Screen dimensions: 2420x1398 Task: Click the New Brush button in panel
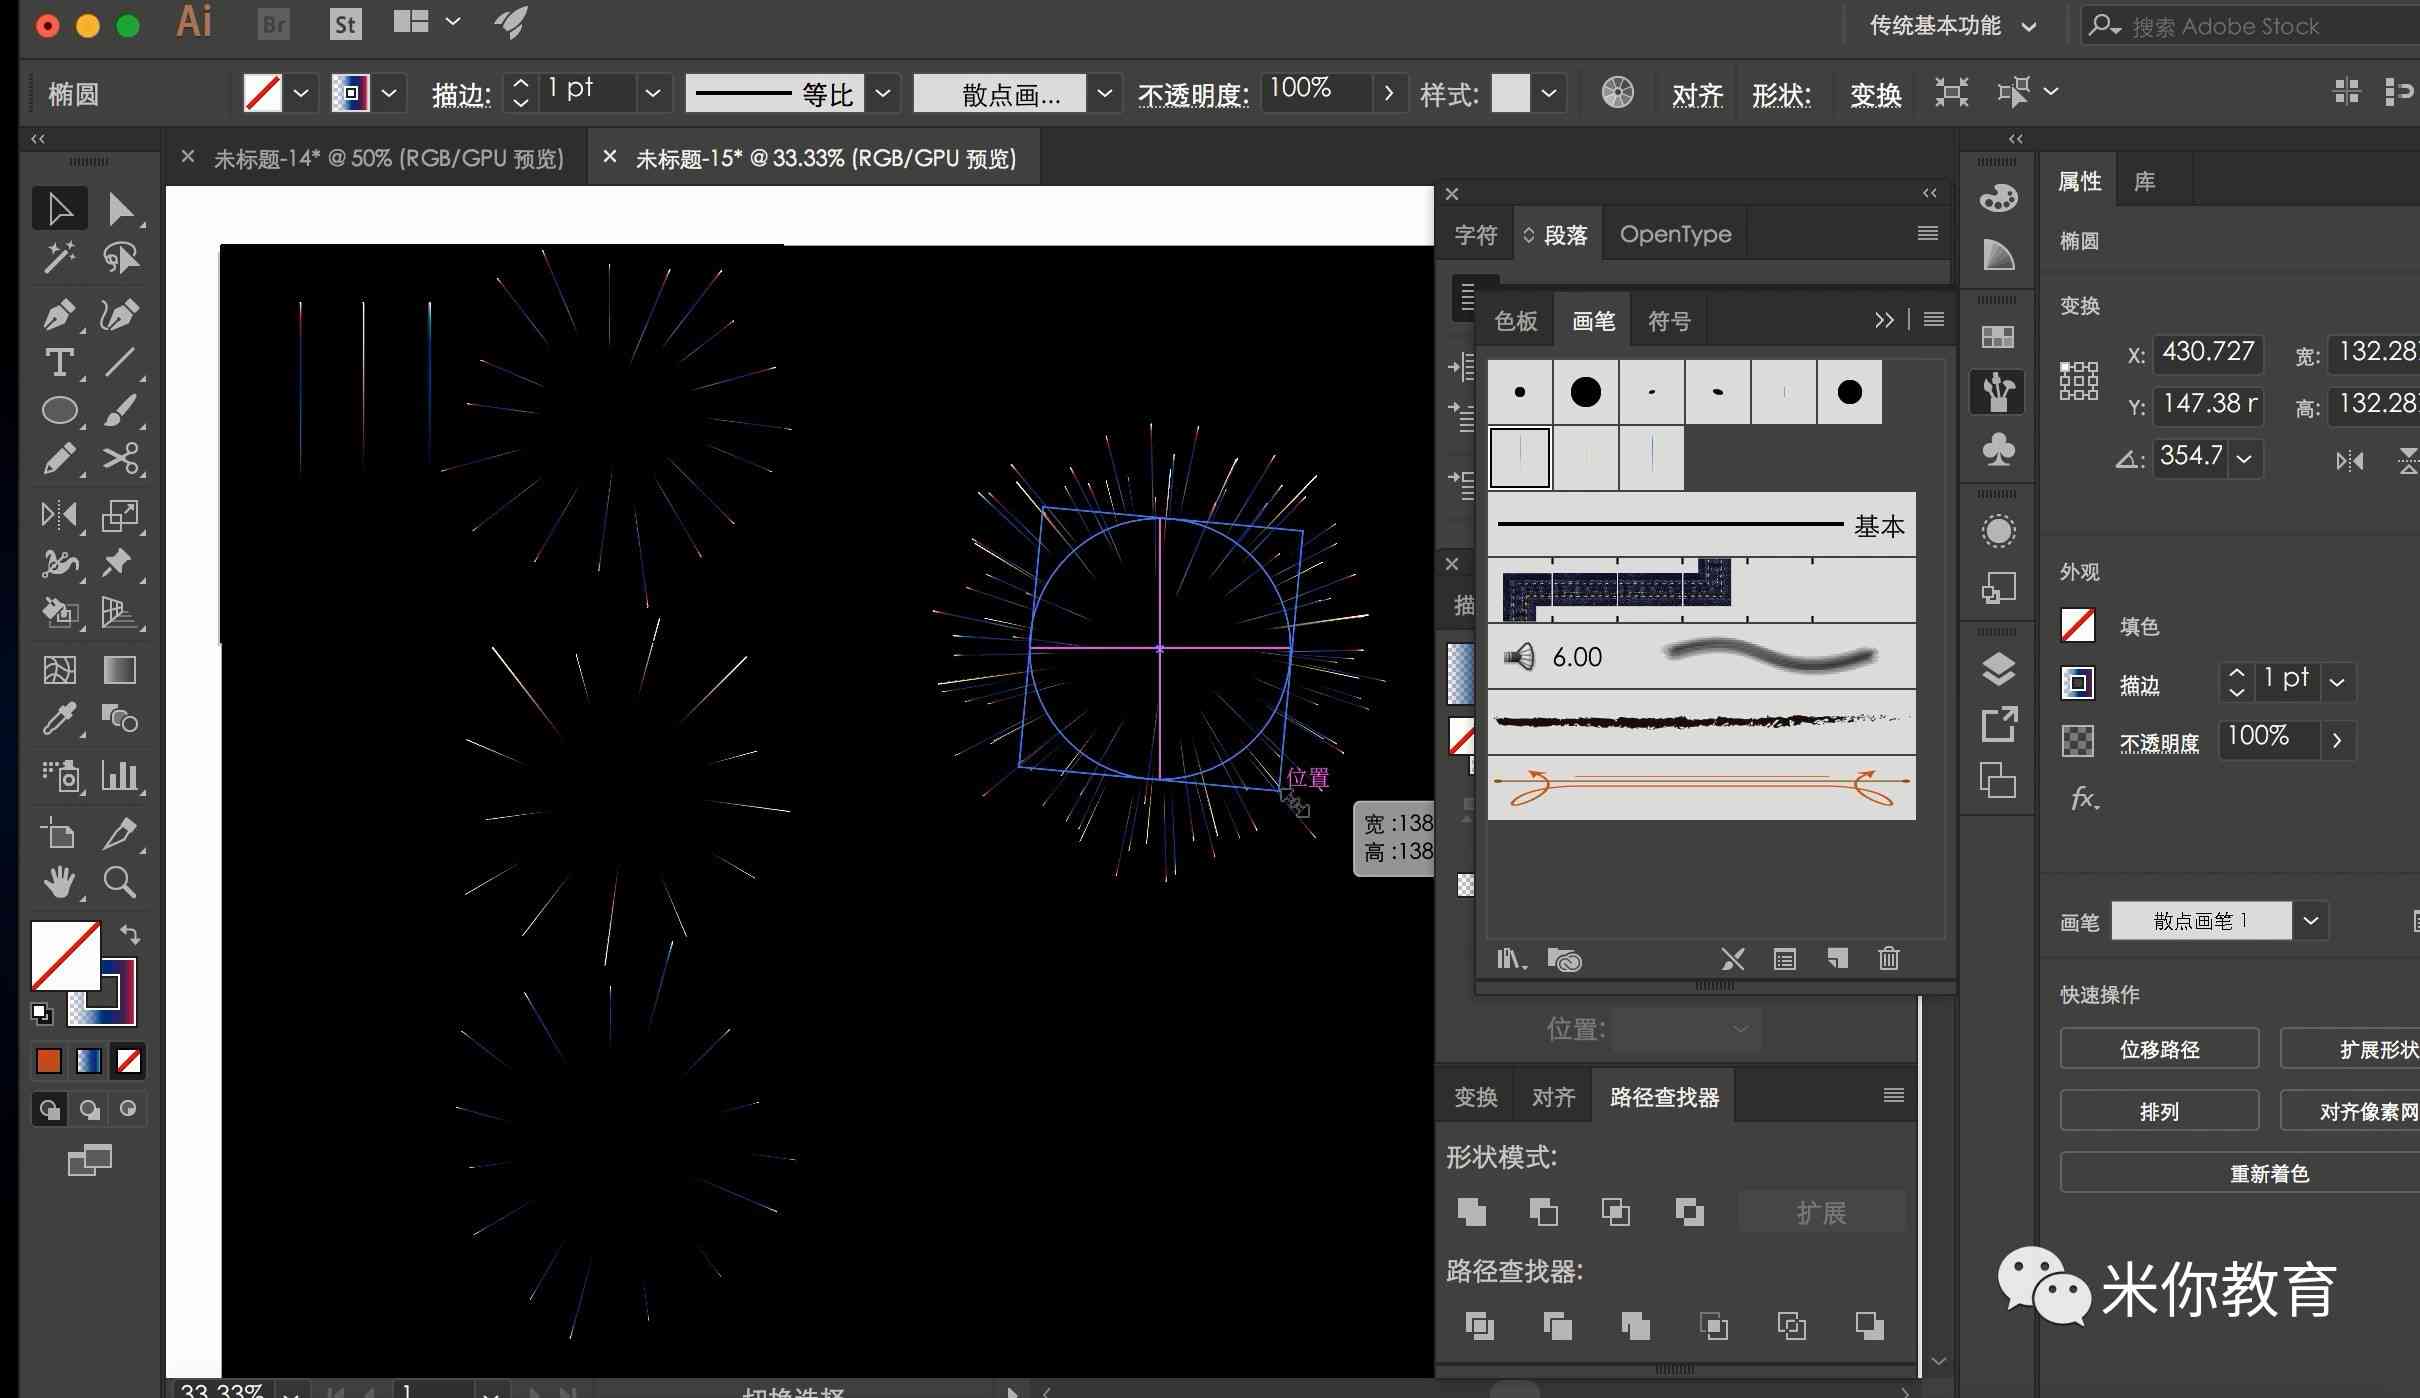coord(1836,957)
